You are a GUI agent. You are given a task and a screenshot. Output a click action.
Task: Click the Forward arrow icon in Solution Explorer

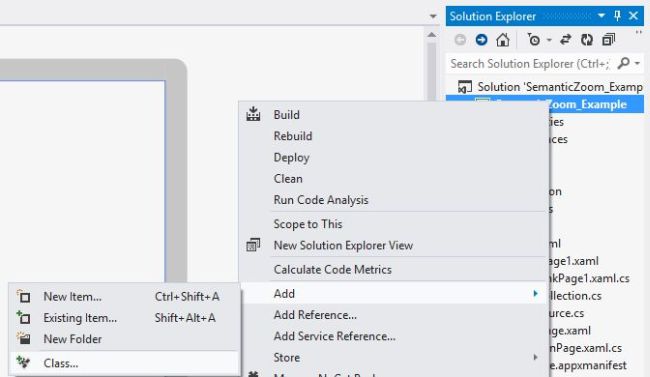point(481,40)
